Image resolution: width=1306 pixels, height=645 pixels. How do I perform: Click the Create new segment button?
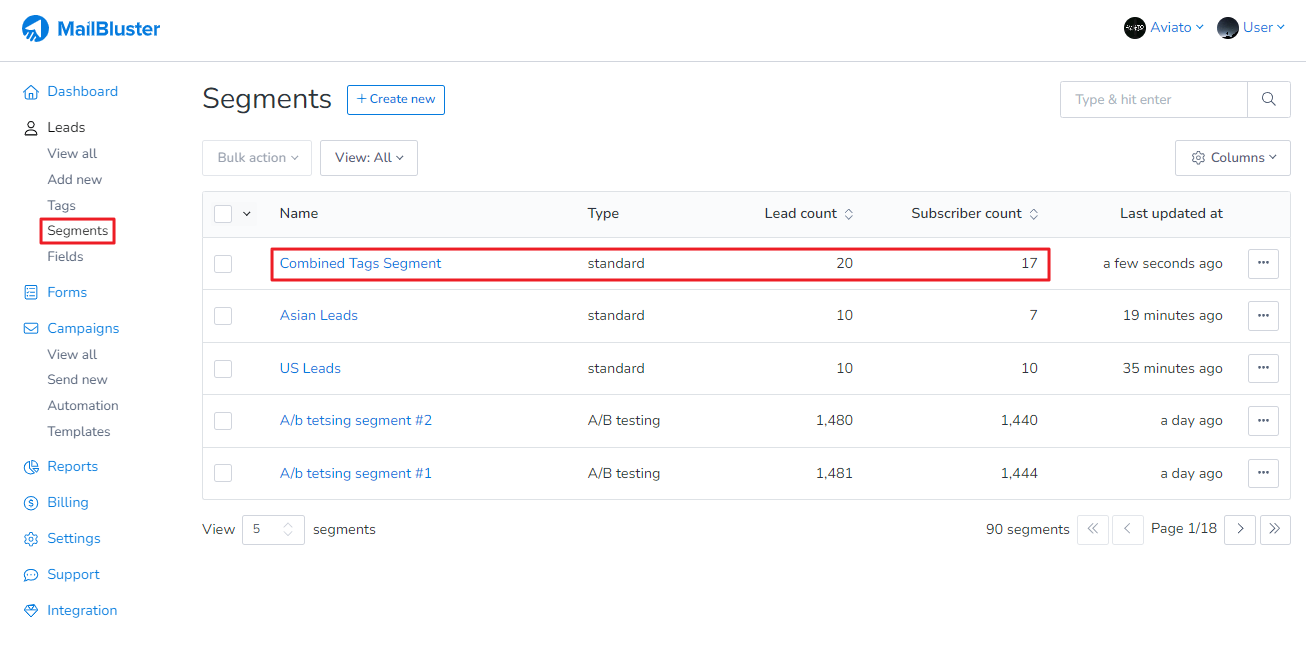(x=395, y=100)
